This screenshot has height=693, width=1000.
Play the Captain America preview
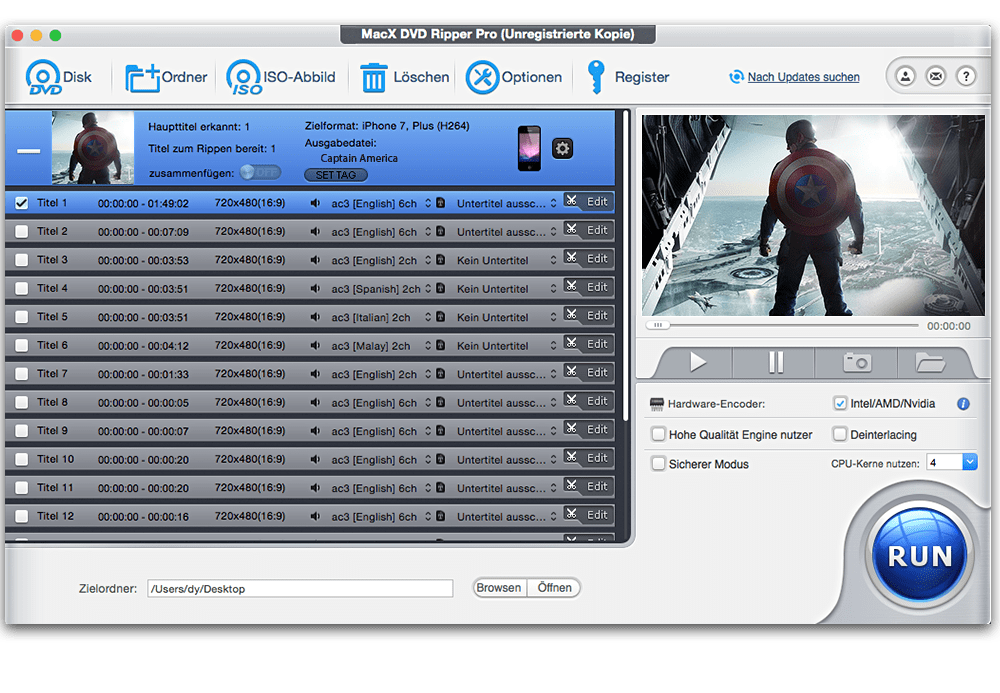tap(697, 362)
